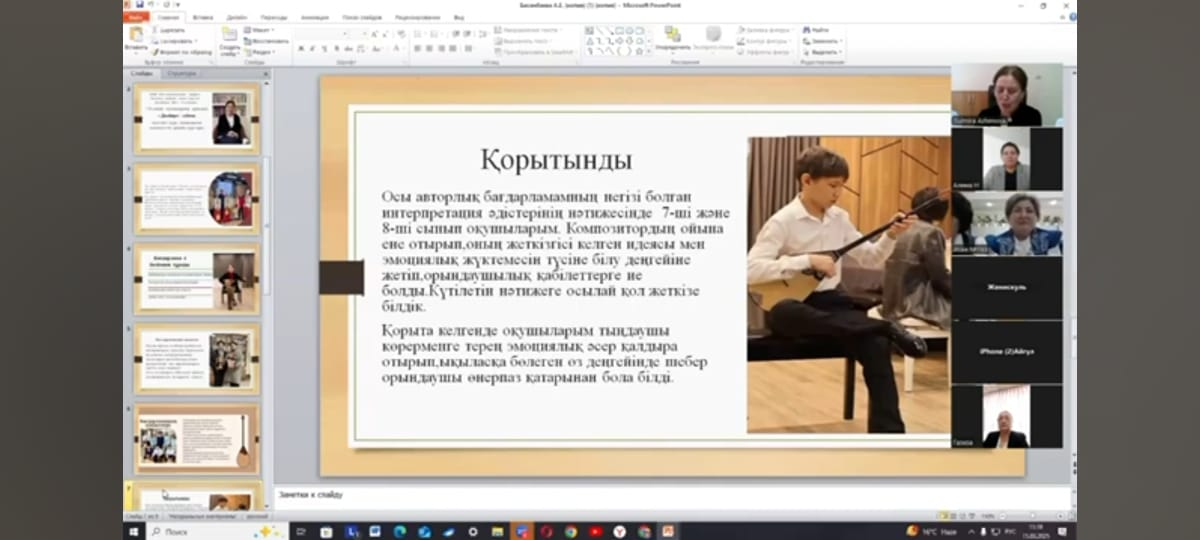This screenshot has height=540, width=1200.
Task: Open the Insert (Вставка) ribbon tab
Action: coord(202,17)
